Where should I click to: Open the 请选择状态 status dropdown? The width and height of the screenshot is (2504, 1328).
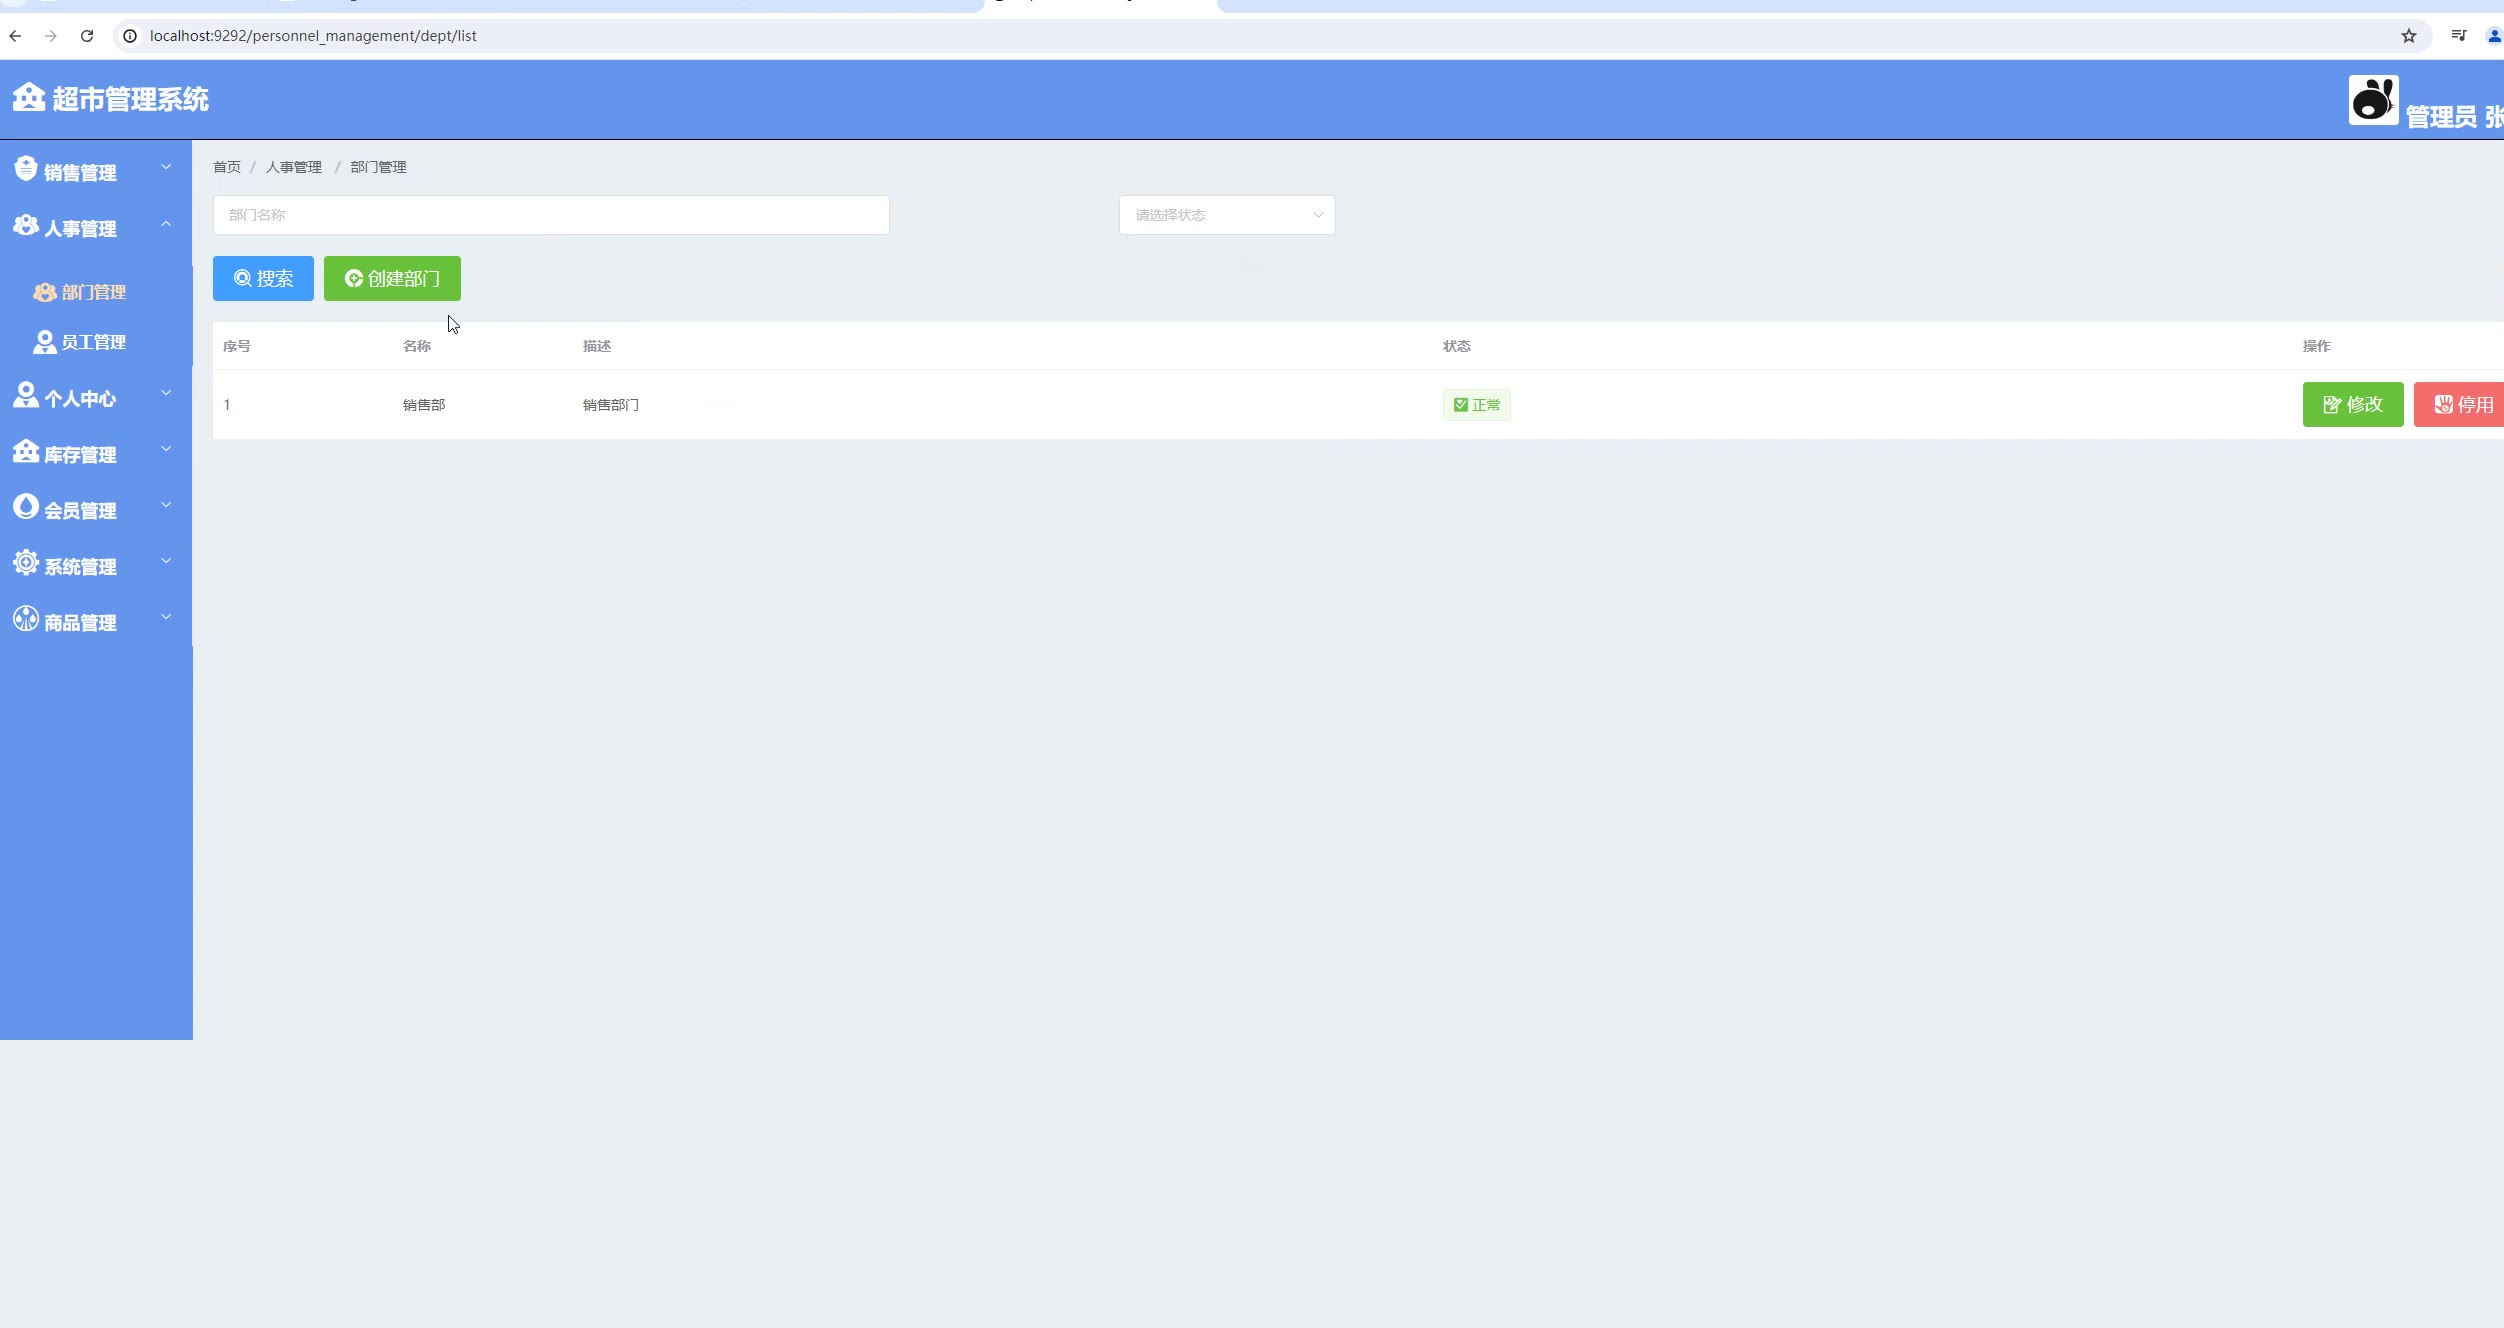coord(1226,215)
